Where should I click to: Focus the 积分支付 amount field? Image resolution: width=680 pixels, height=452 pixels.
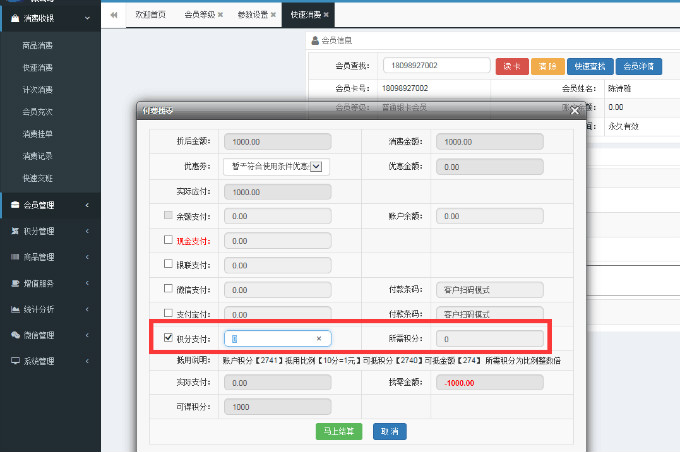pos(278,338)
